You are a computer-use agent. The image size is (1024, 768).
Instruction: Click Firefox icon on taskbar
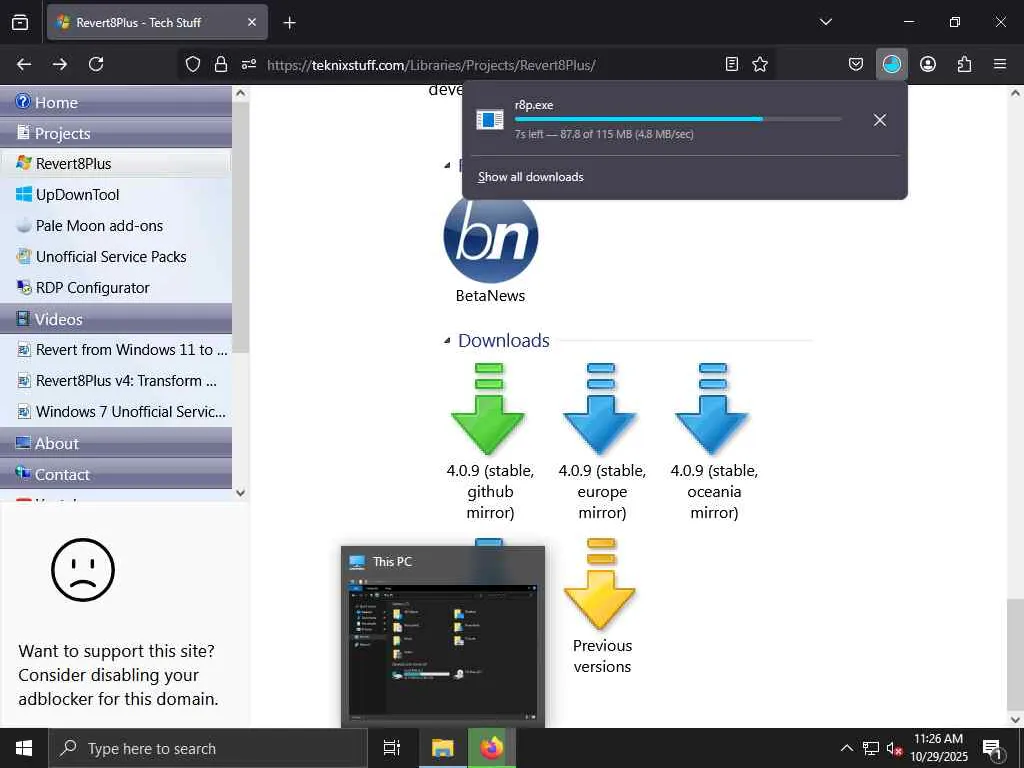tap(492, 748)
